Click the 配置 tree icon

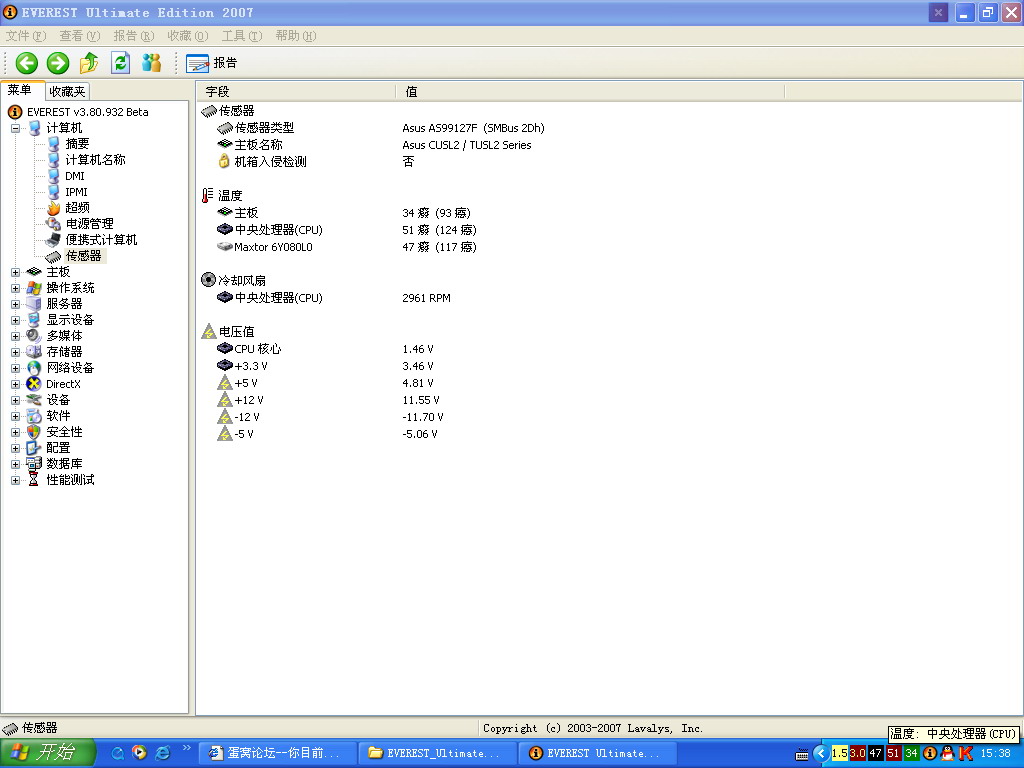click(x=34, y=448)
